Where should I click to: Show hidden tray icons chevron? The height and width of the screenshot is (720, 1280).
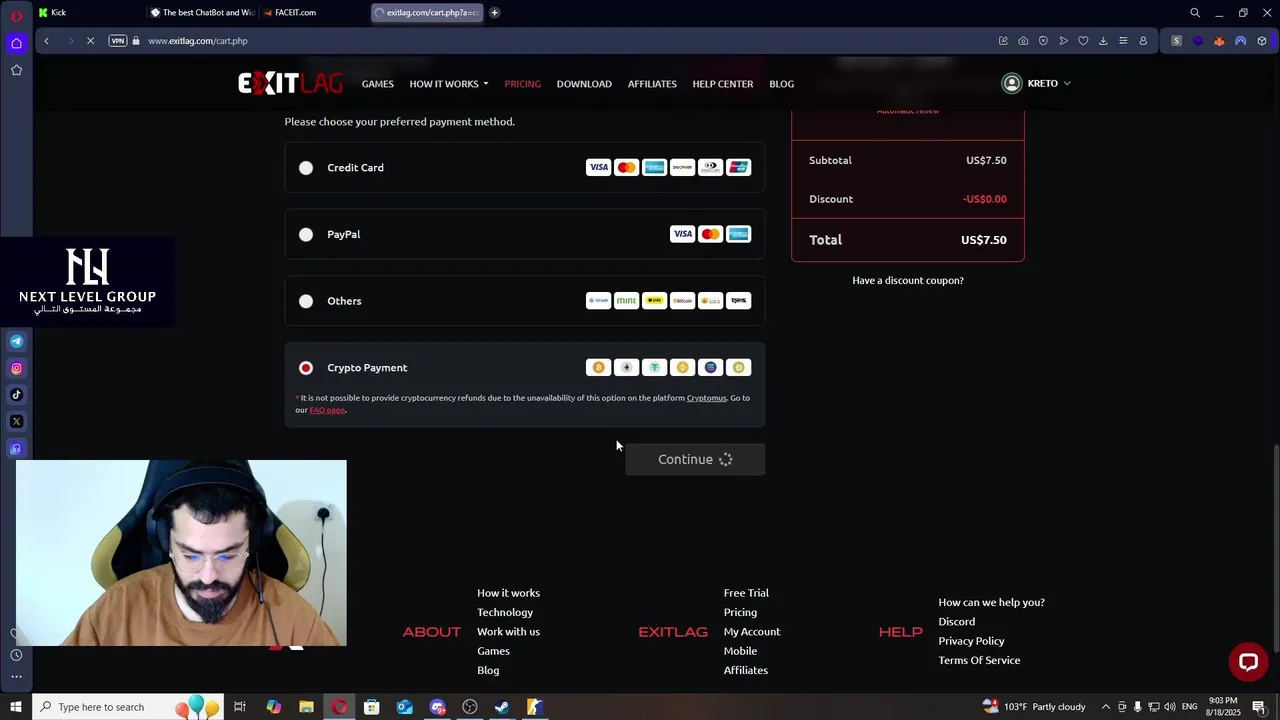point(1105,707)
